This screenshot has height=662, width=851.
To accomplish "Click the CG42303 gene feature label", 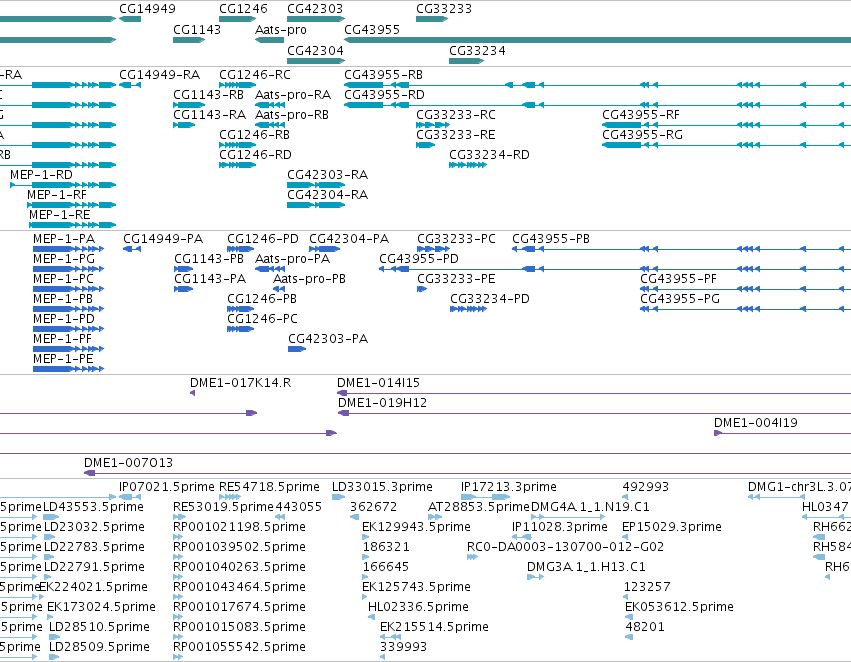I will point(315,9).
